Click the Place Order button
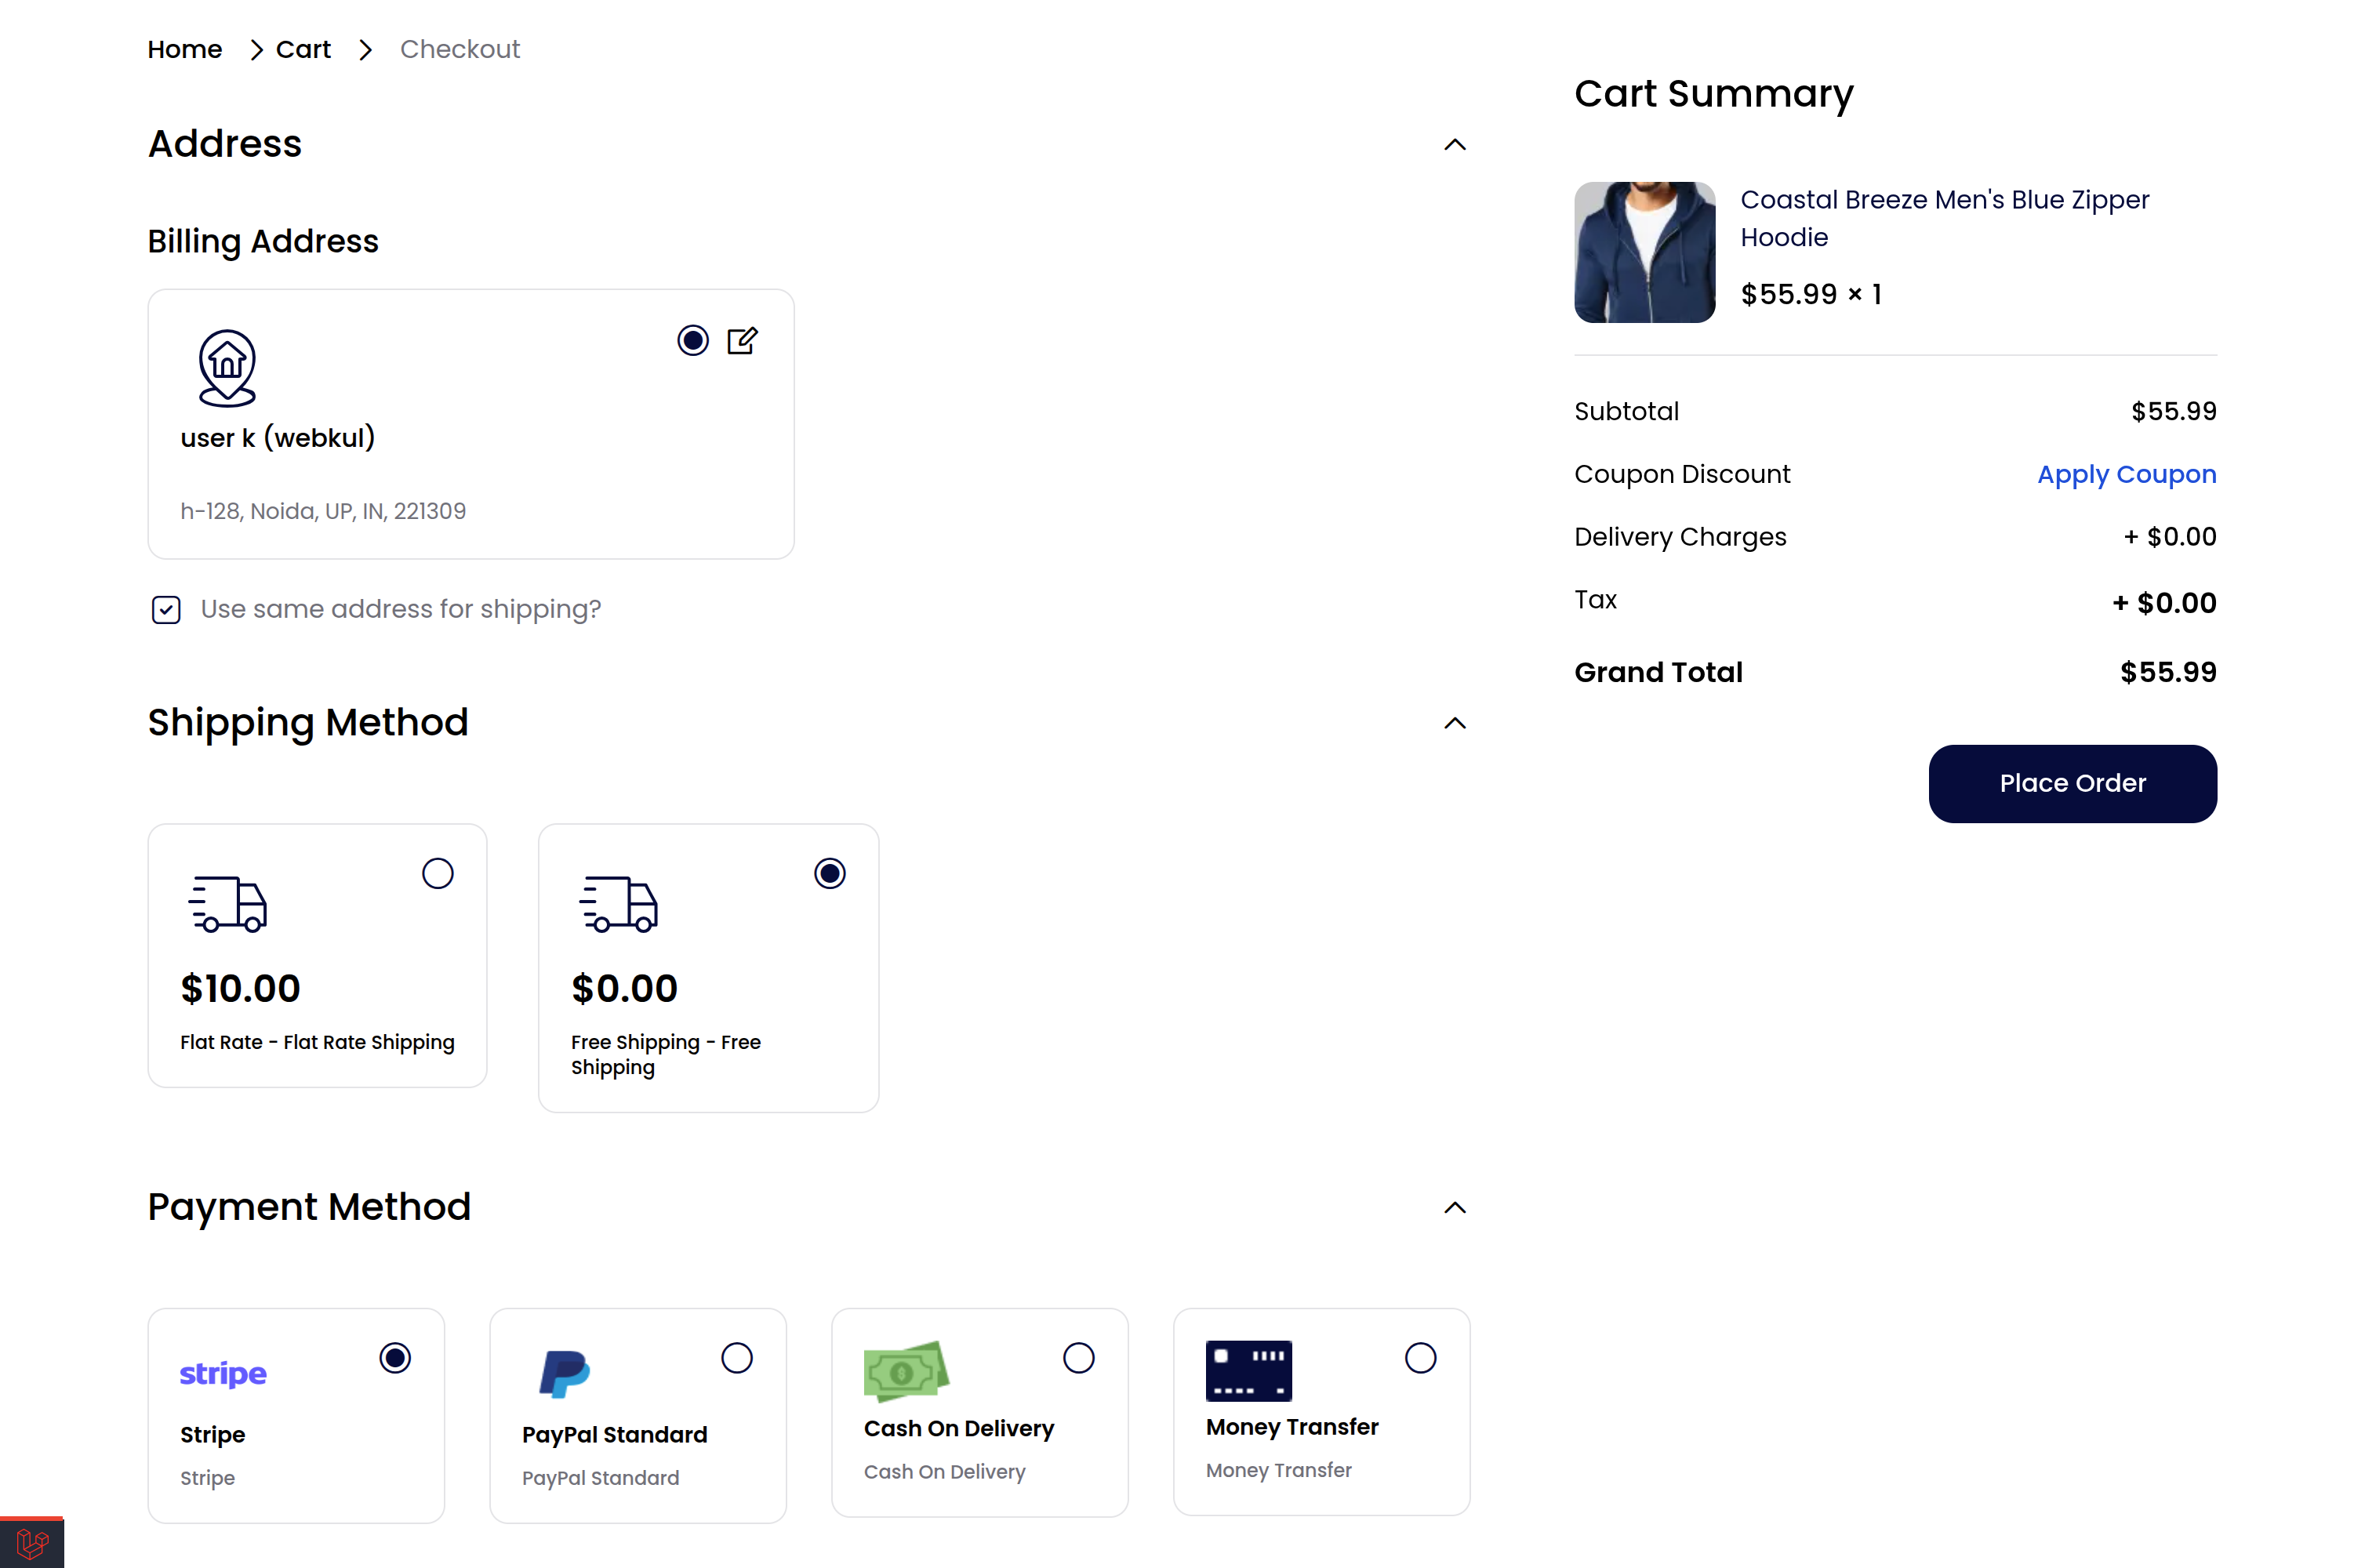Image resolution: width=2365 pixels, height=1568 pixels. click(2073, 784)
